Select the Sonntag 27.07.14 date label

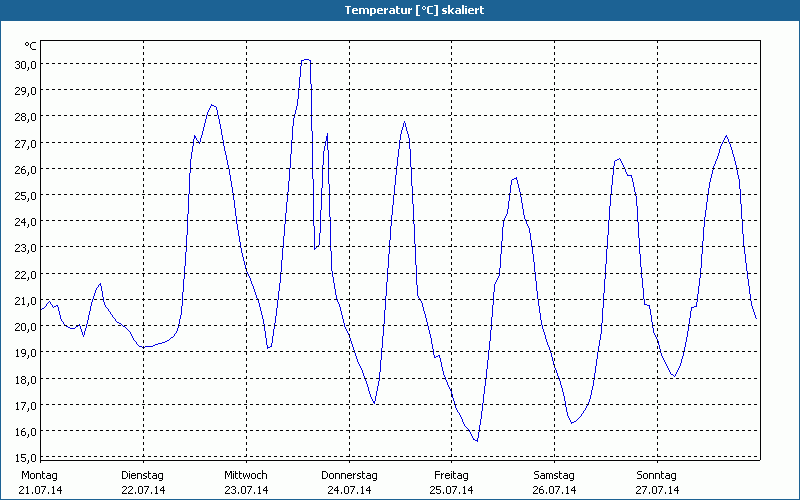(x=657, y=483)
